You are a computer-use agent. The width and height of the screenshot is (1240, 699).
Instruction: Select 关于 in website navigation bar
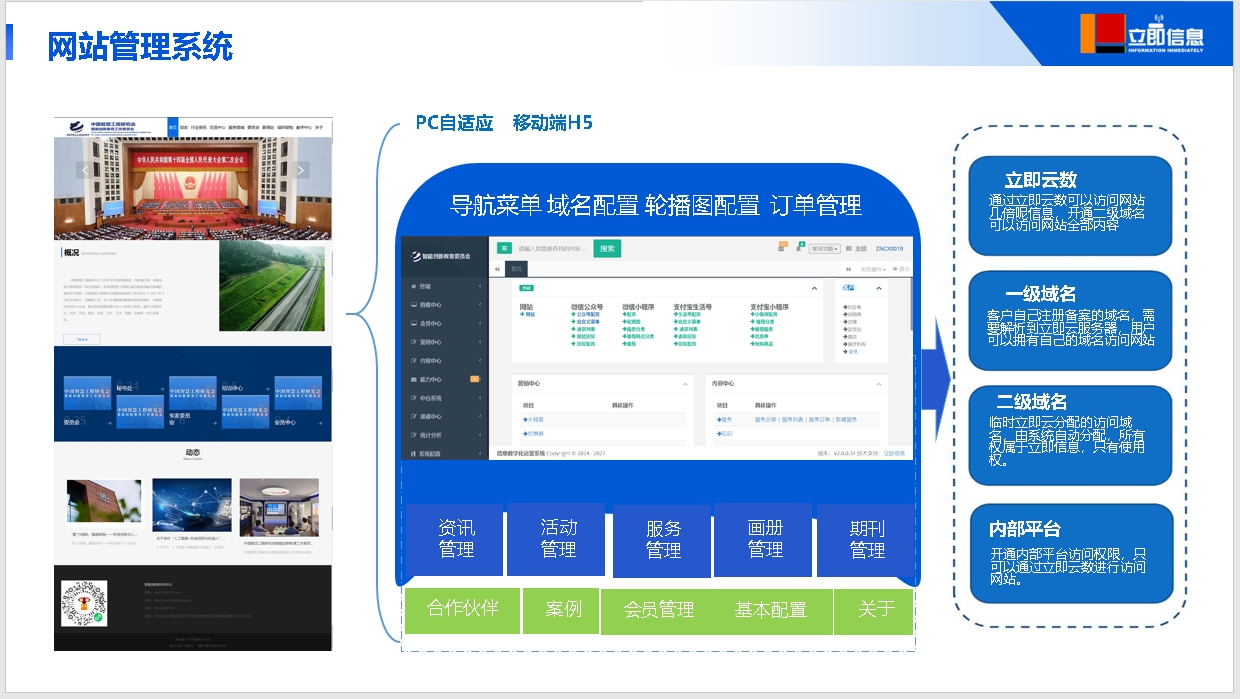[319, 127]
